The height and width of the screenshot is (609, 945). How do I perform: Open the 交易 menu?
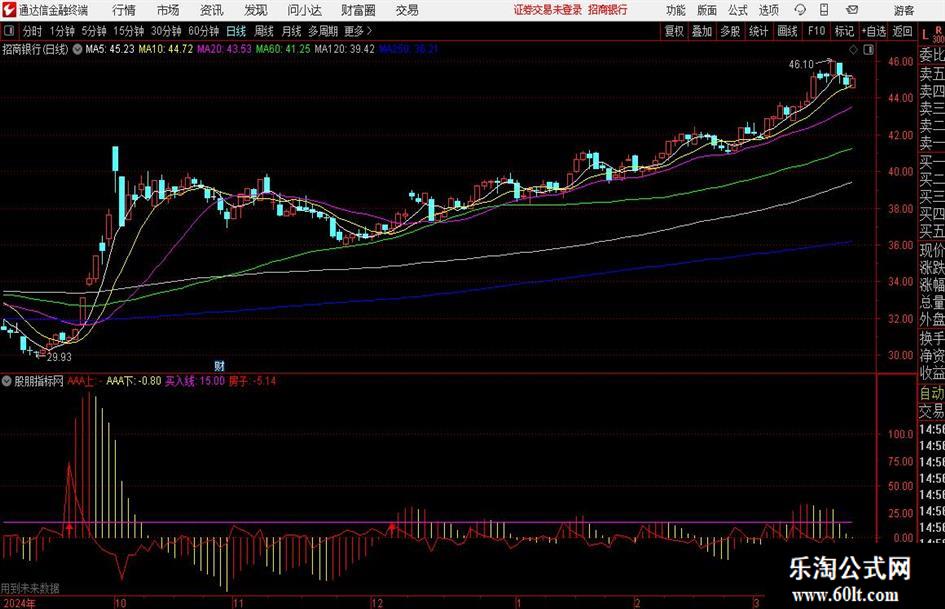click(407, 10)
